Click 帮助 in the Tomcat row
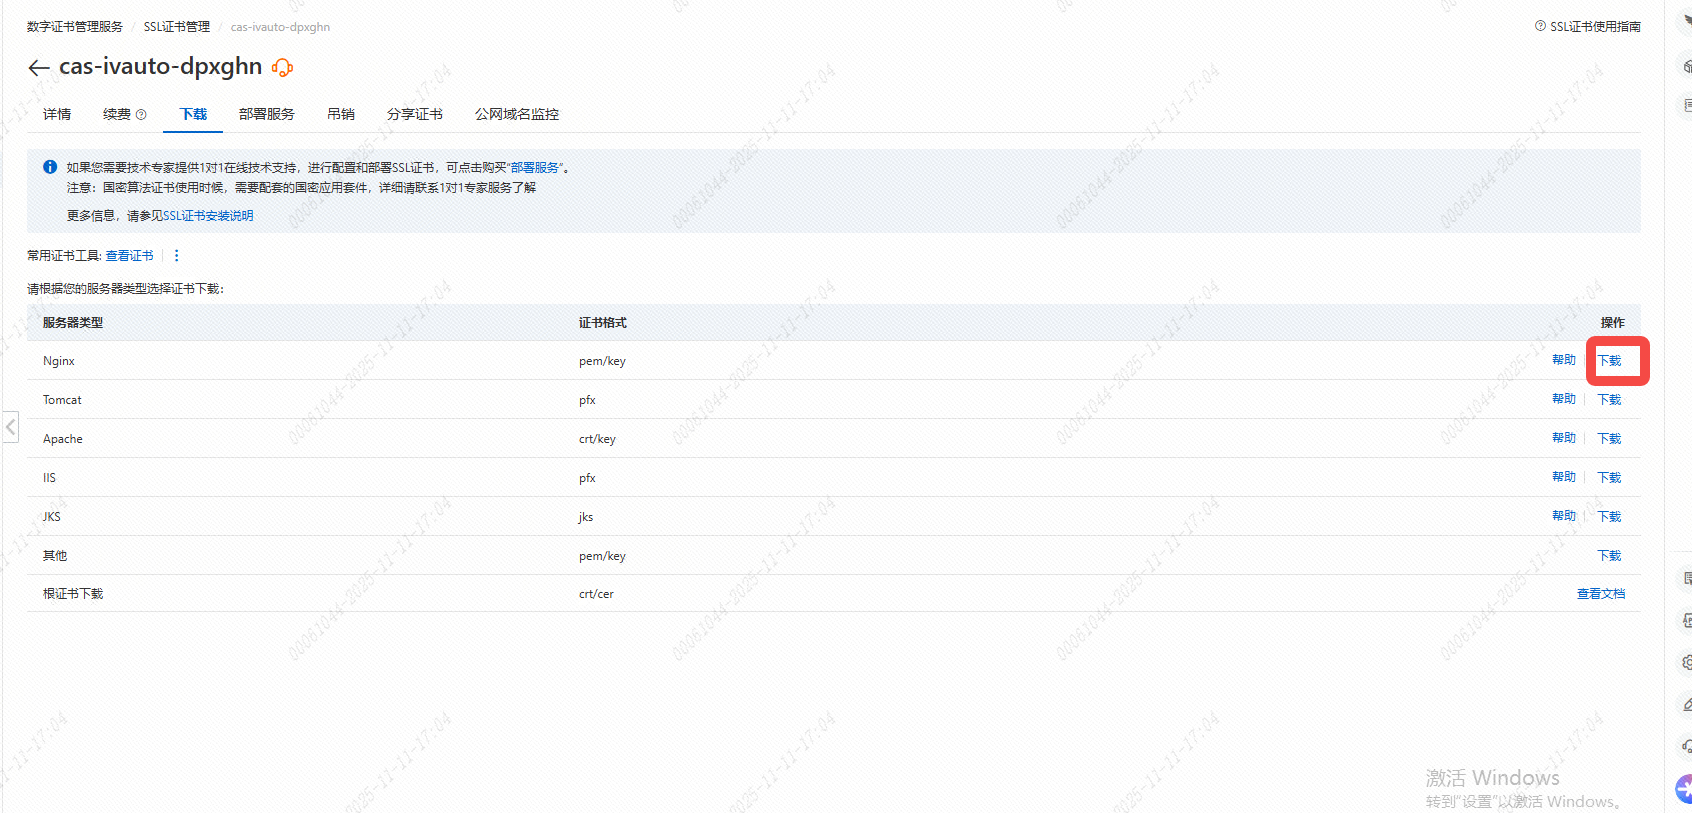Screen dimensions: 1692x813 pos(1563,399)
